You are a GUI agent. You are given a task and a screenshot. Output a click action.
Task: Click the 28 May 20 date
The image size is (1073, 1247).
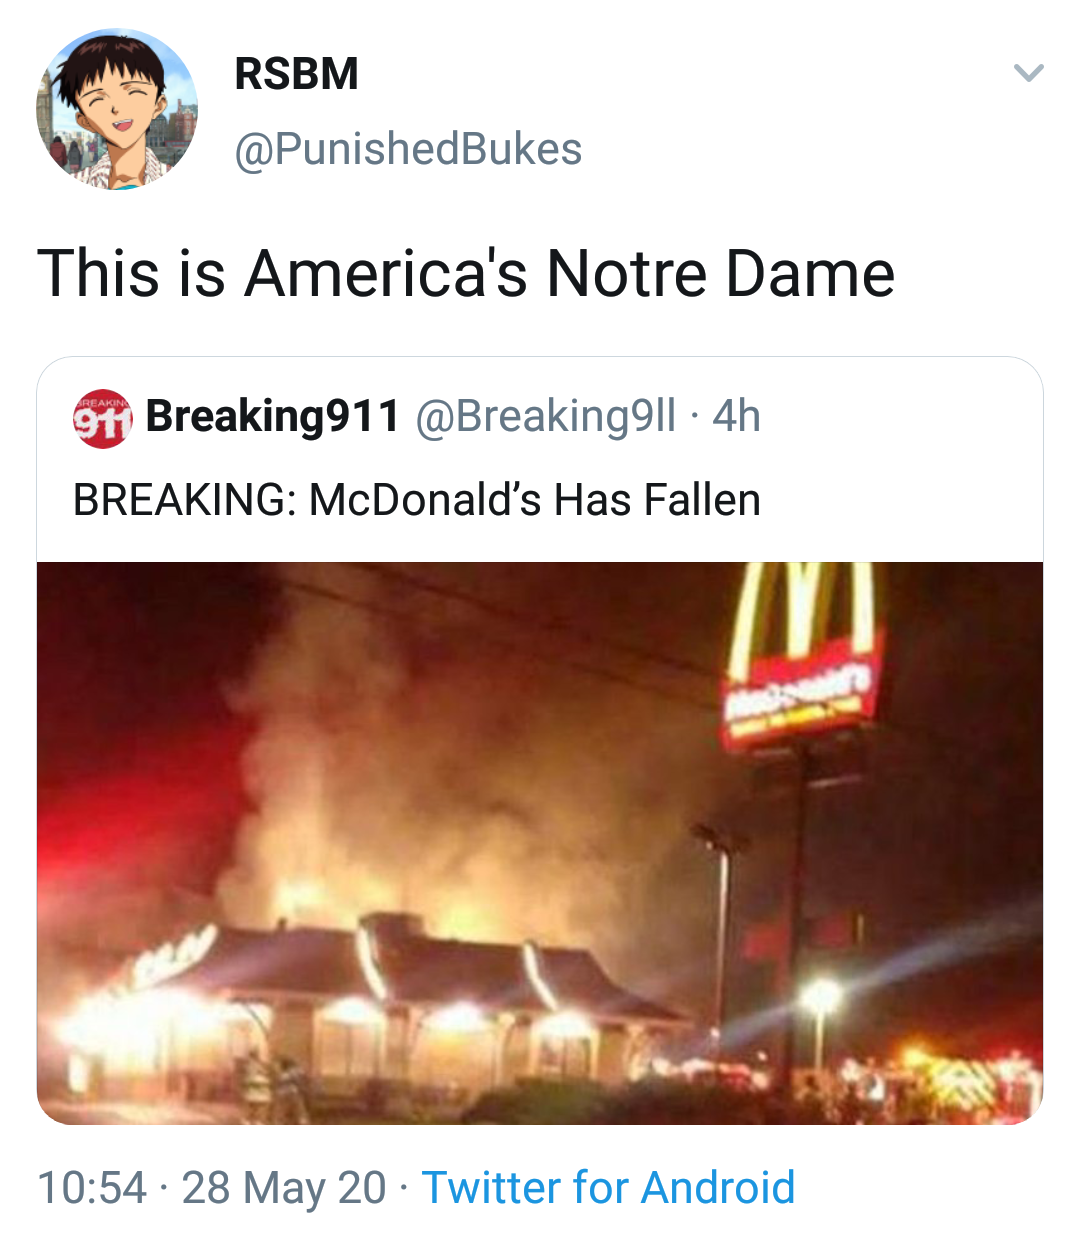[284, 1188]
